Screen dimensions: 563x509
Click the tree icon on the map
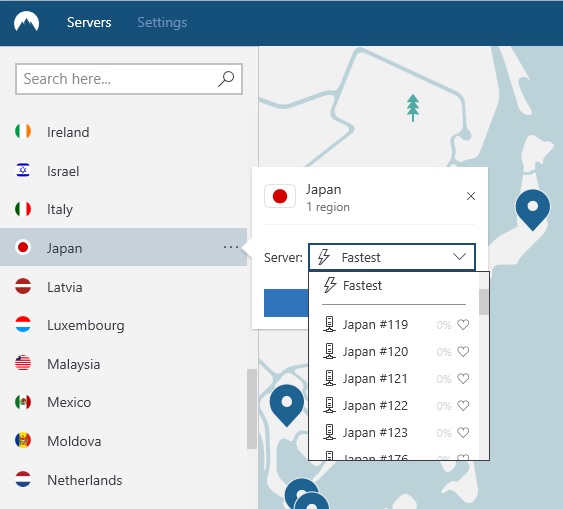(x=413, y=108)
